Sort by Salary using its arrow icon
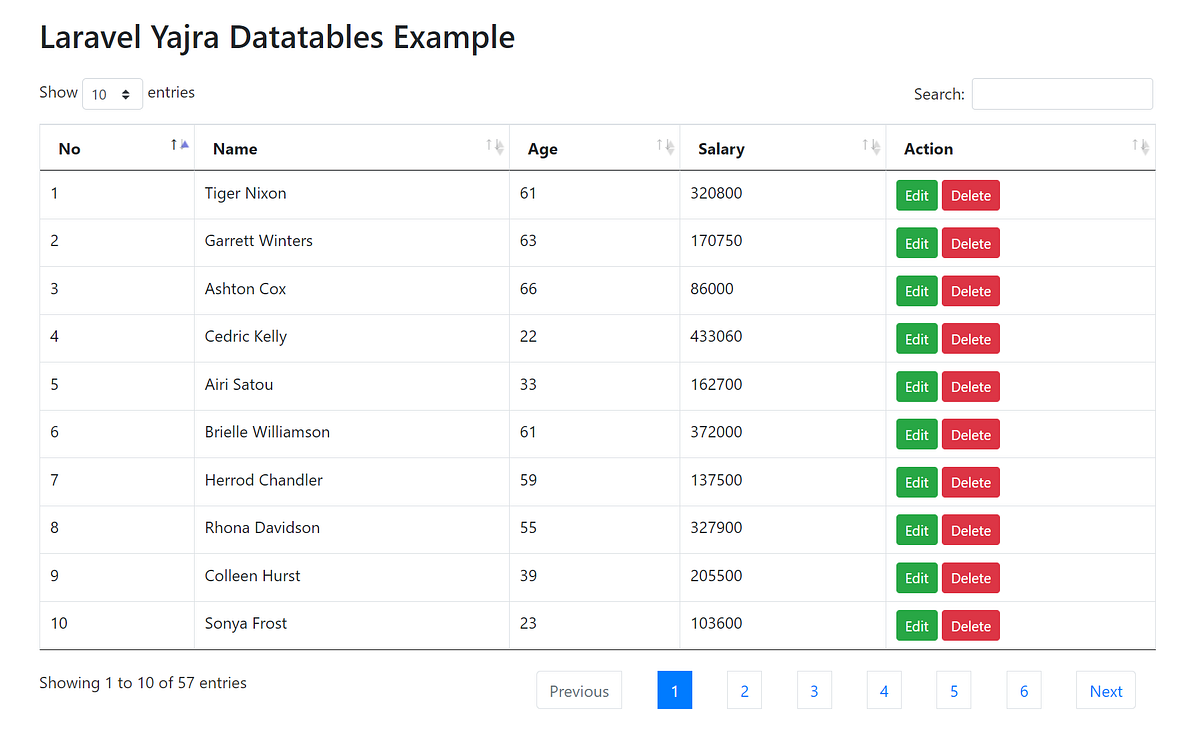The width and height of the screenshot is (1200, 741). point(872,146)
